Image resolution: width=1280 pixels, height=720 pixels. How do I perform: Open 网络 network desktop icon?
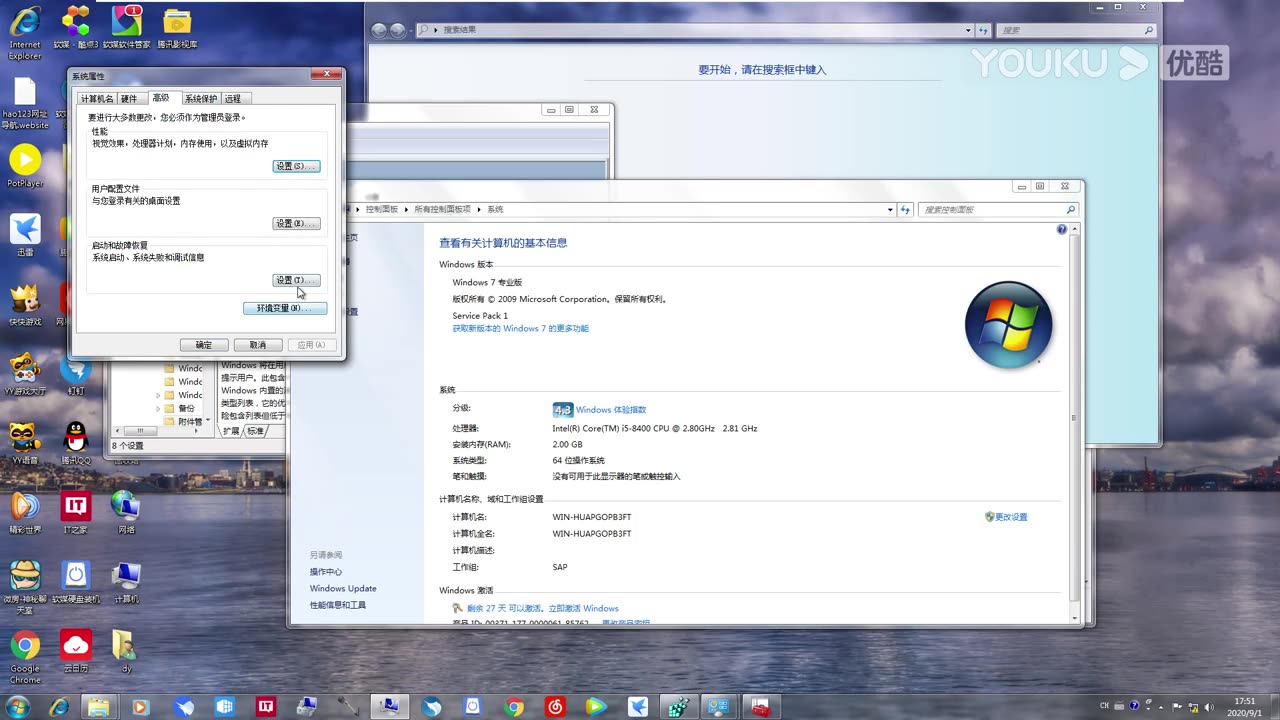click(x=126, y=511)
